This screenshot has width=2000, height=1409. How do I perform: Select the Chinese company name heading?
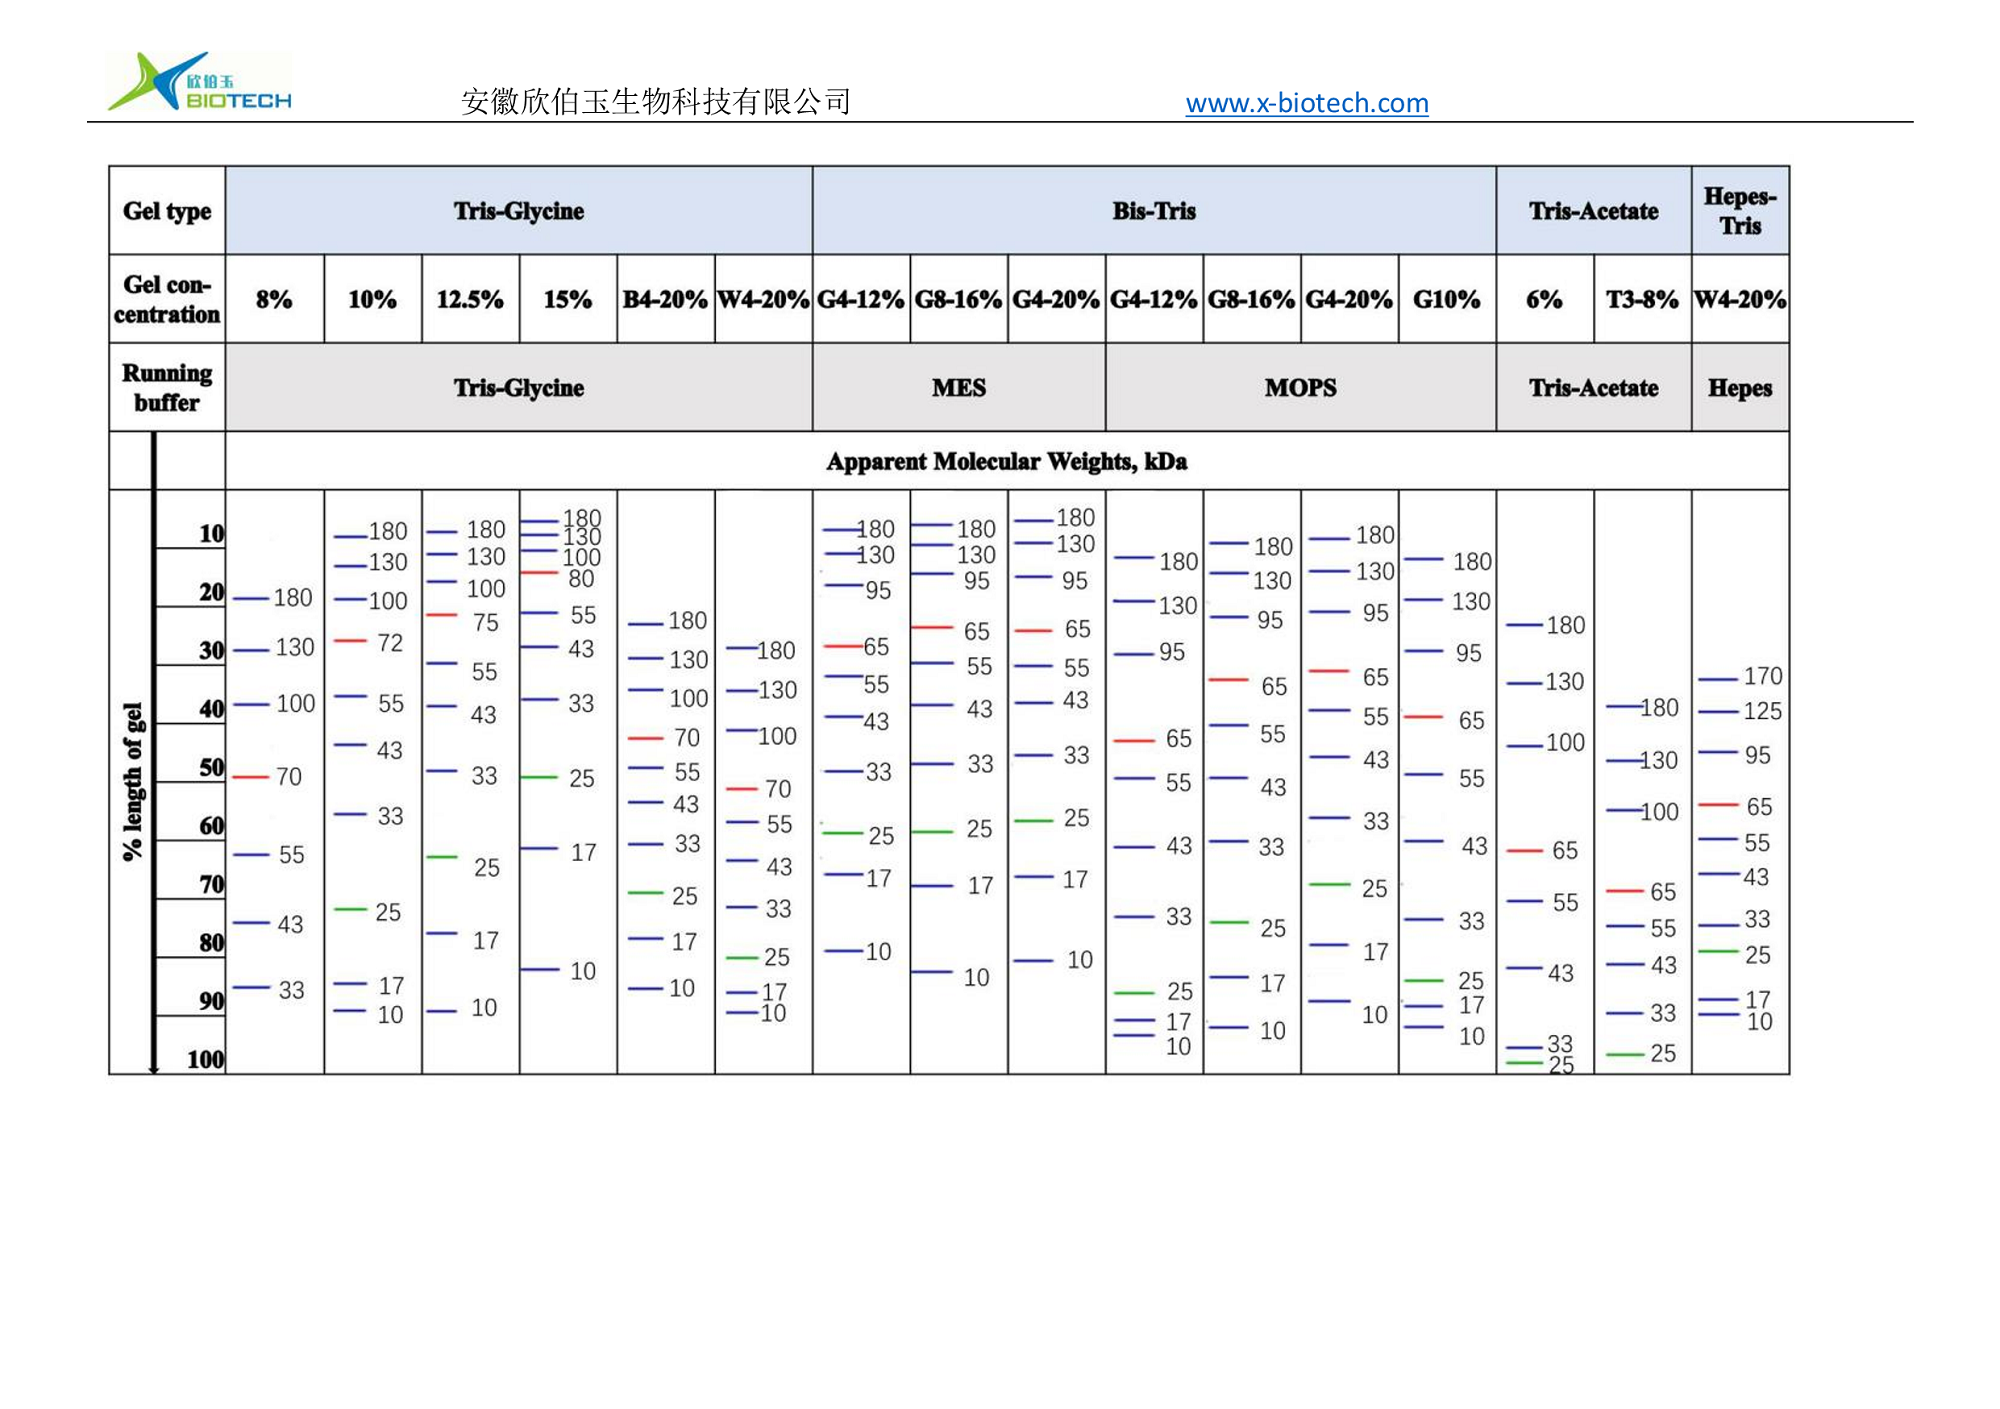click(656, 101)
